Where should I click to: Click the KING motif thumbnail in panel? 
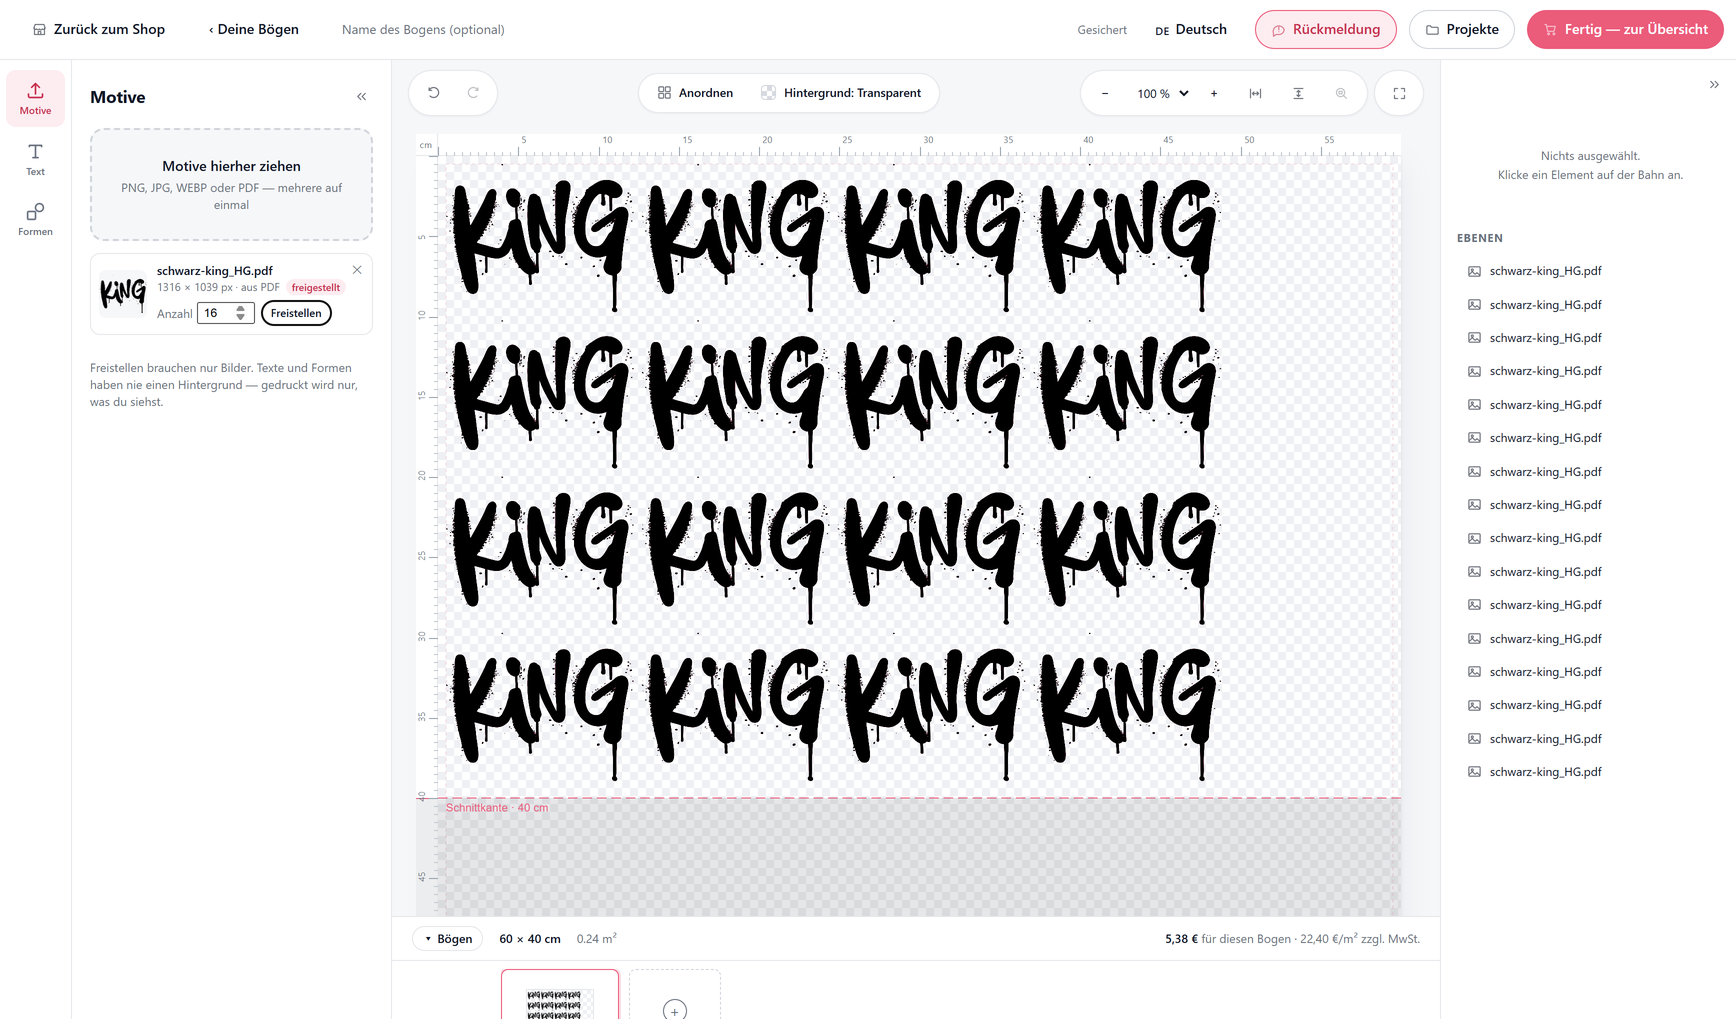coord(123,293)
